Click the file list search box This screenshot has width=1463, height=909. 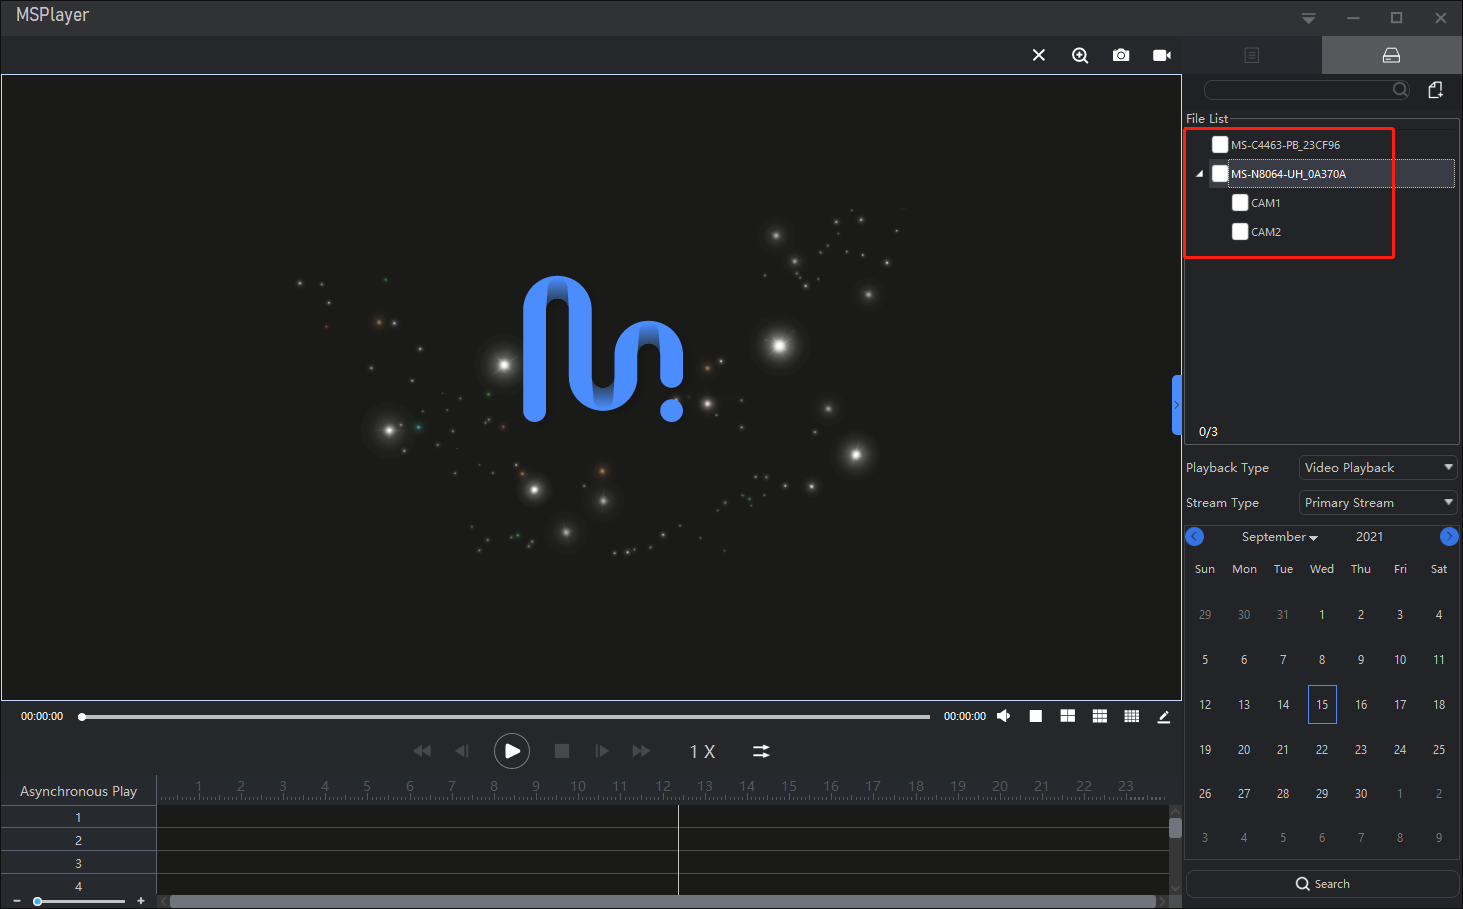pos(1306,90)
